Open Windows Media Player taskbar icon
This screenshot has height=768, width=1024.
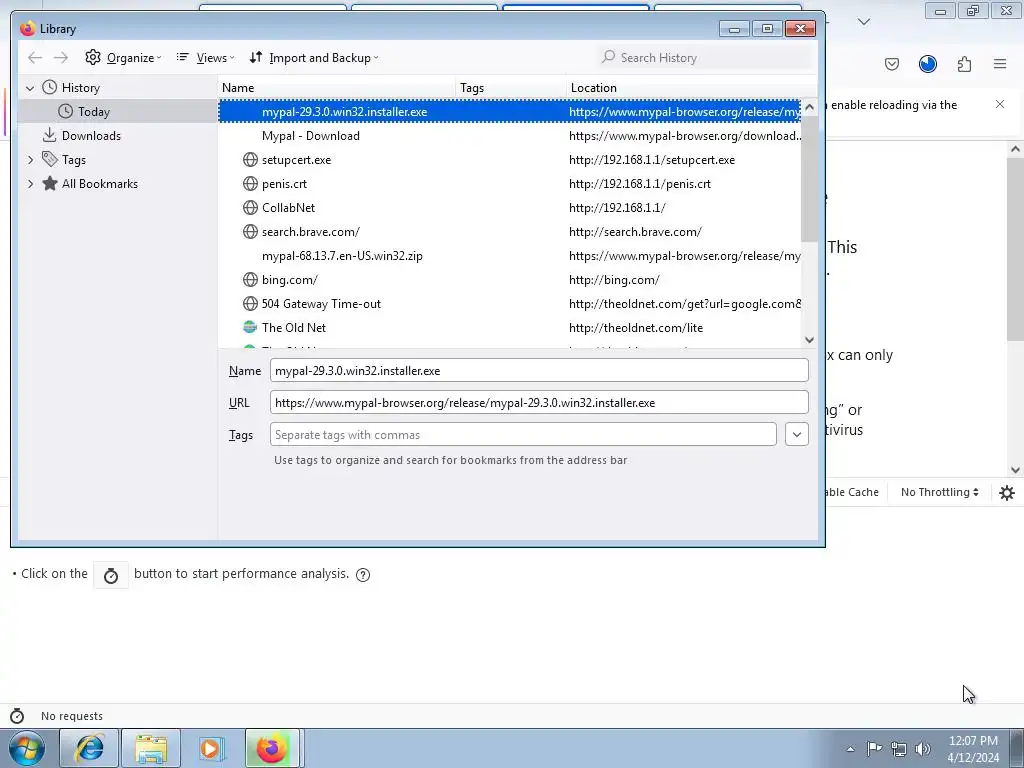212,748
